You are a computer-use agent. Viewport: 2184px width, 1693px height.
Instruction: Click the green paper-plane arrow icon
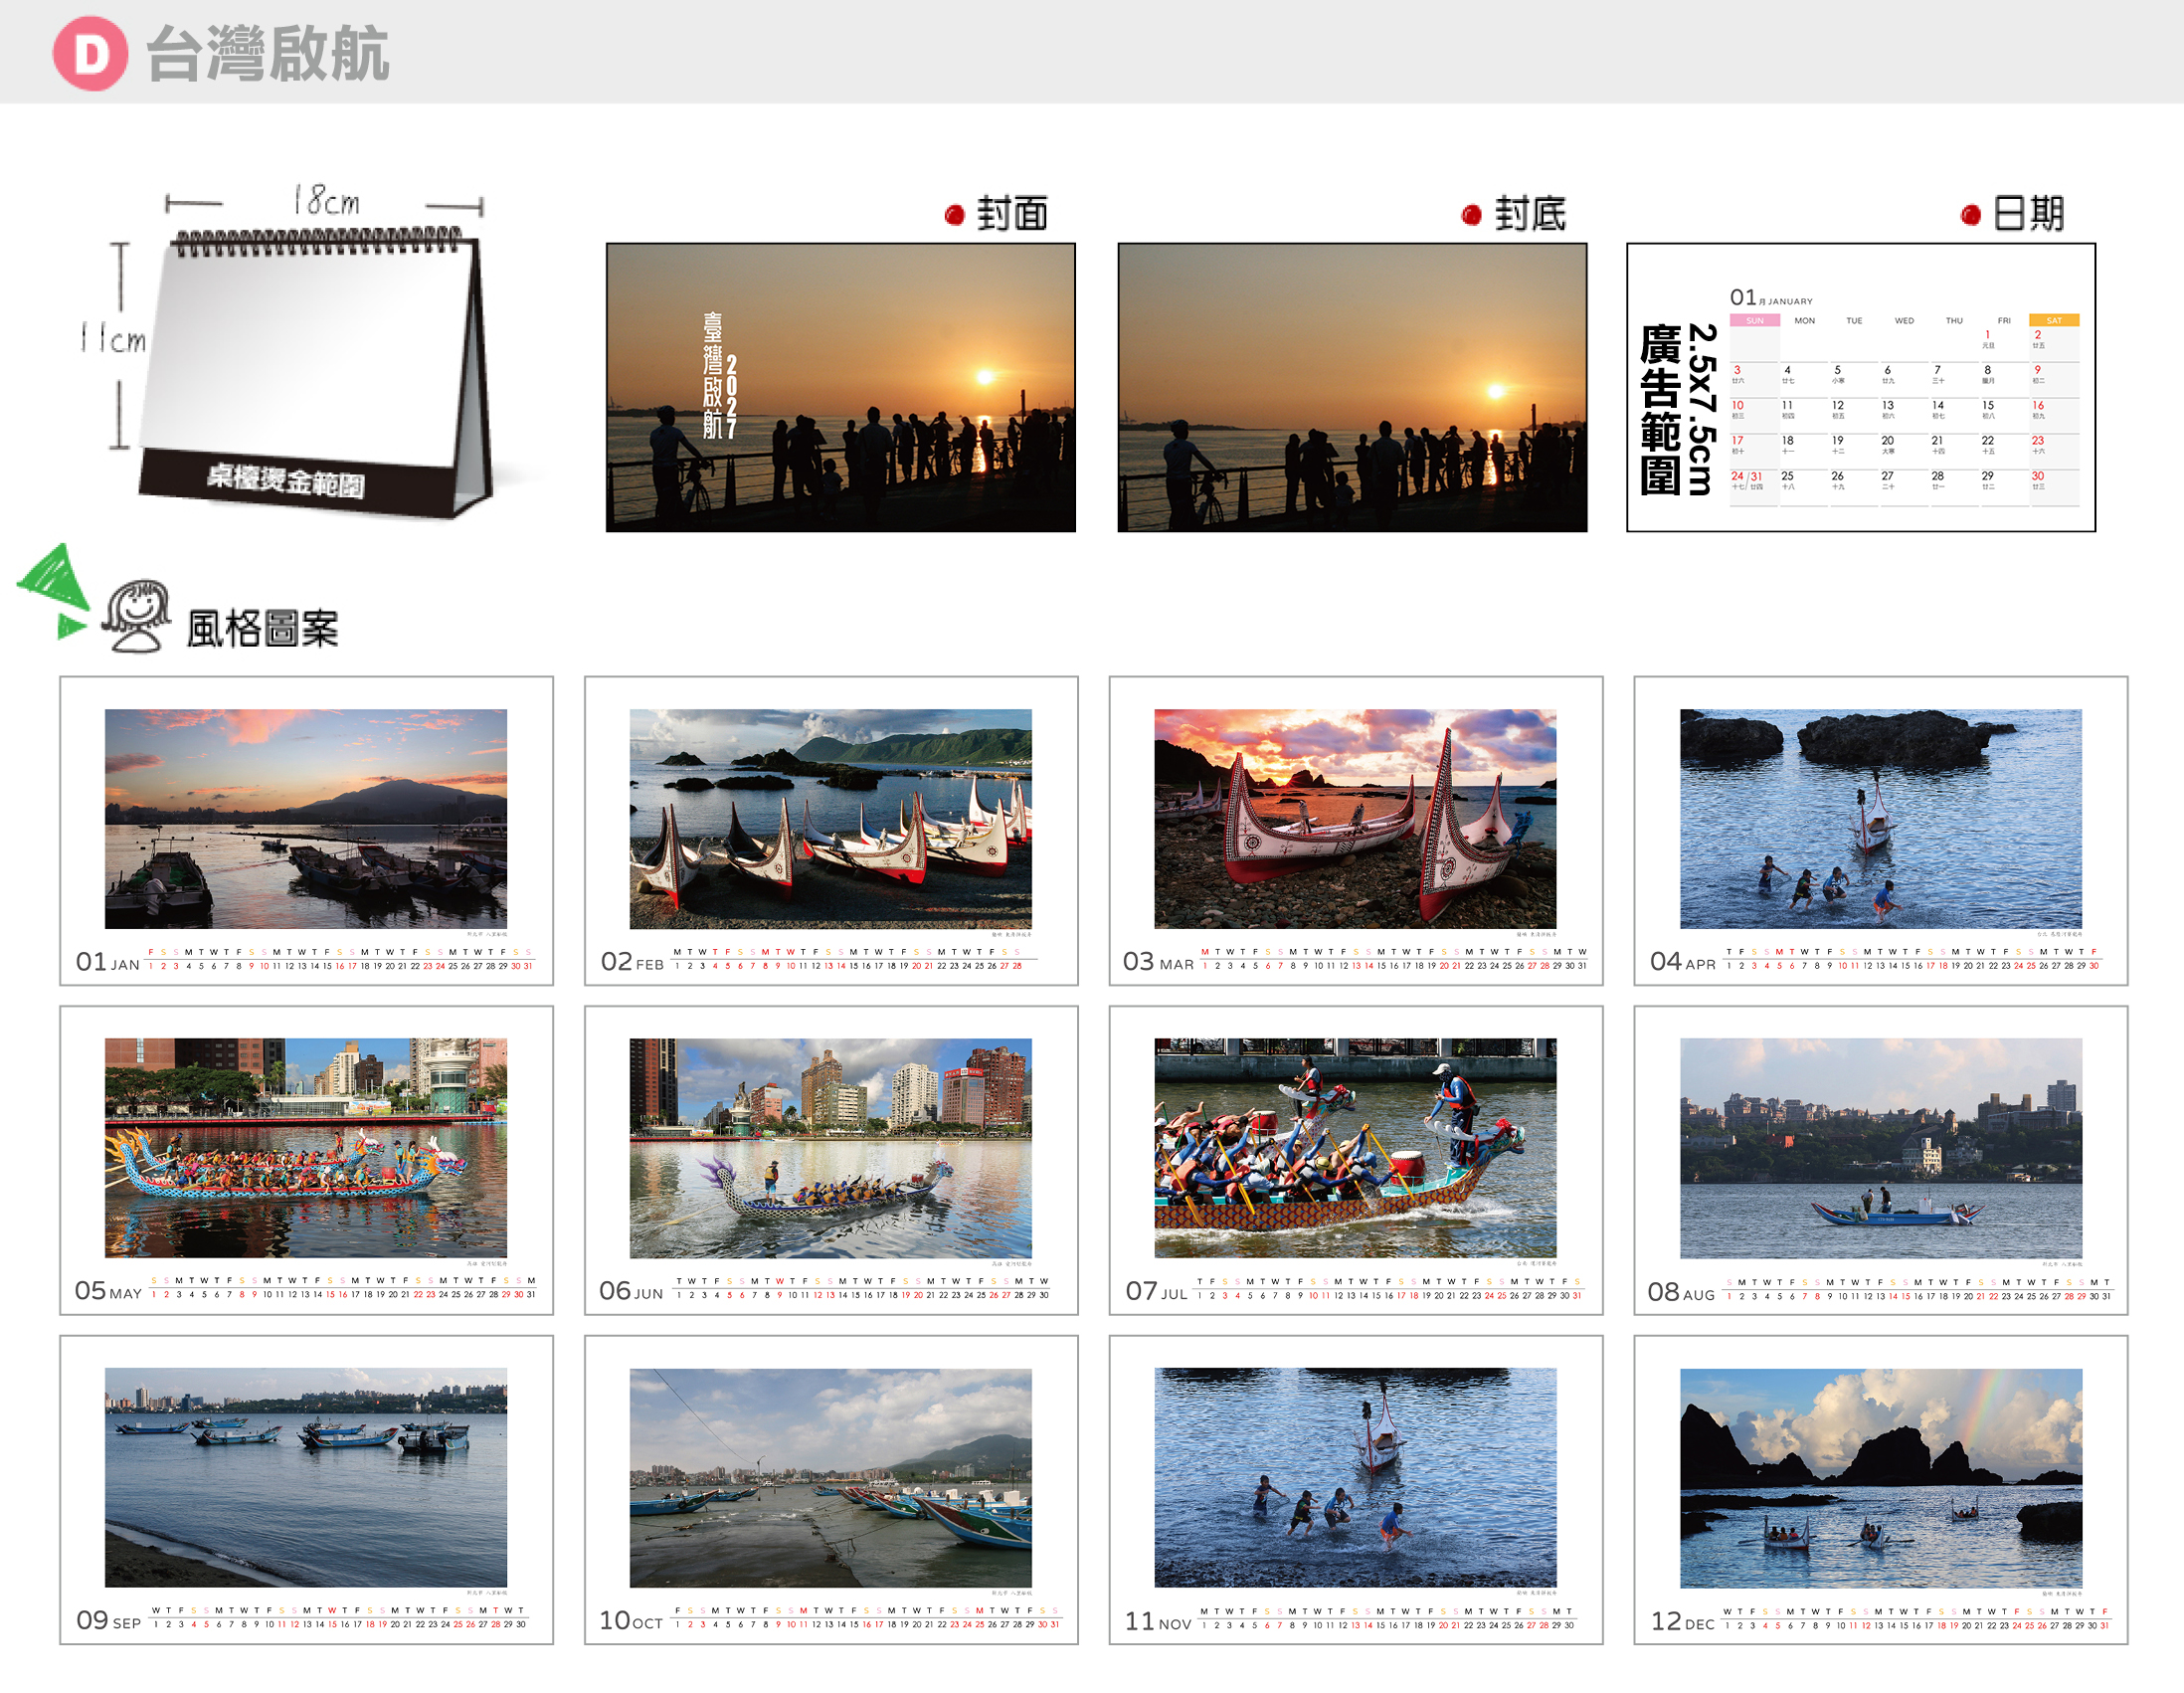point(55,590)
